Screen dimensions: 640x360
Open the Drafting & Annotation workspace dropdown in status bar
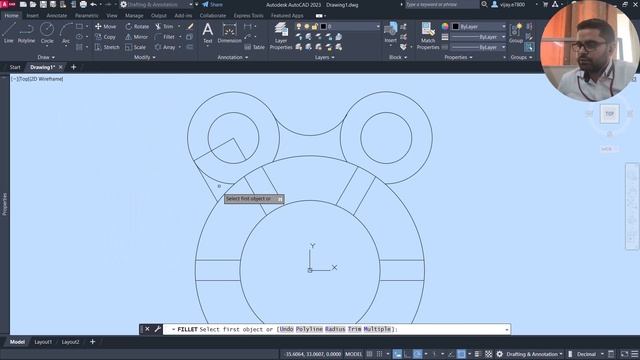pos(534,354)
